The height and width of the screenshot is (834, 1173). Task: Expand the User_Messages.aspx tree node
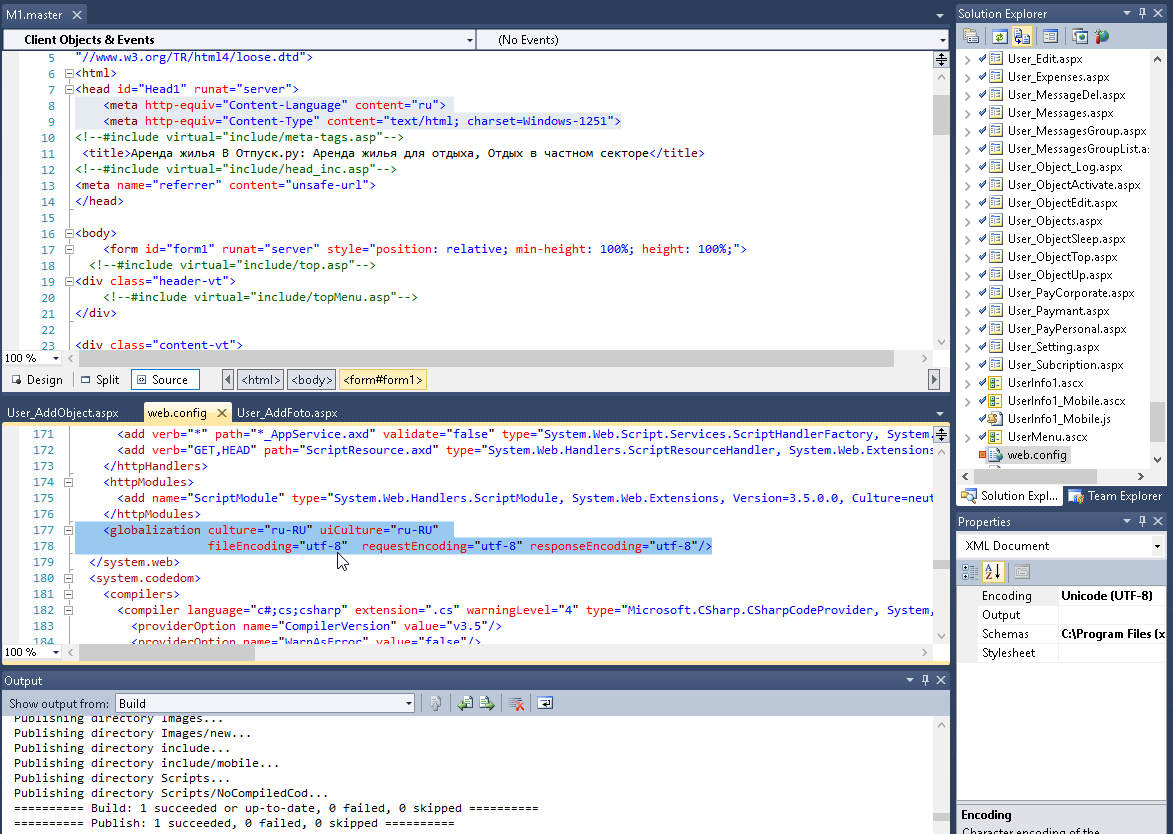(x=967, y=113)
